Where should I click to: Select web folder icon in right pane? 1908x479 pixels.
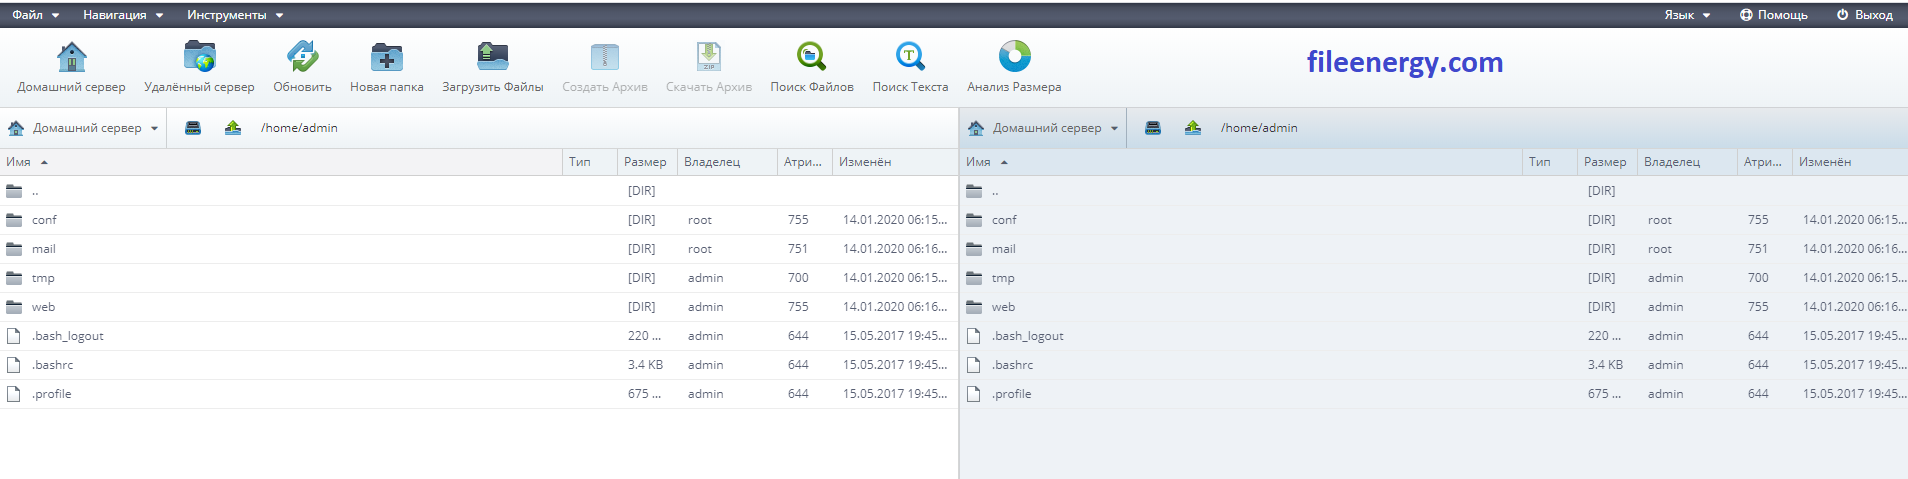(974, 307)
